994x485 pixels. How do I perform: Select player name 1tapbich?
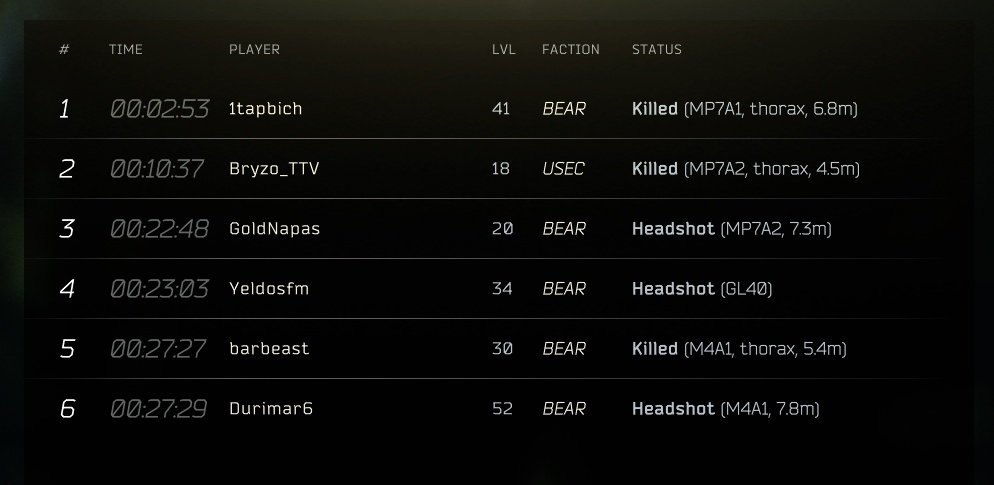click(266, 109)
